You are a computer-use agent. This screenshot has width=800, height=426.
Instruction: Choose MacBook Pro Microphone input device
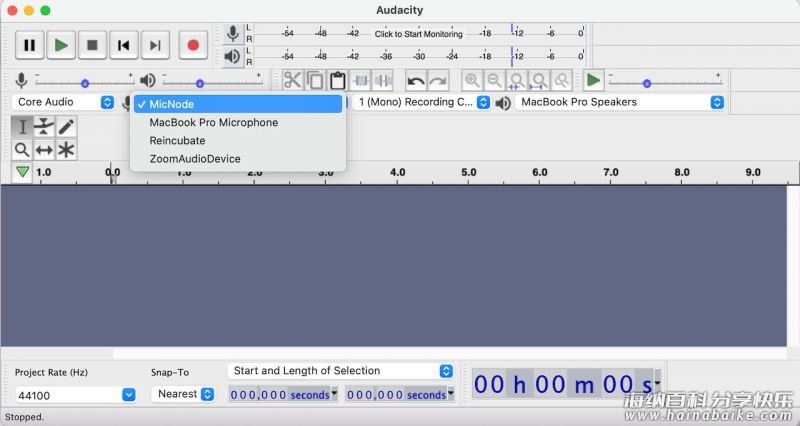click(238, 122)
